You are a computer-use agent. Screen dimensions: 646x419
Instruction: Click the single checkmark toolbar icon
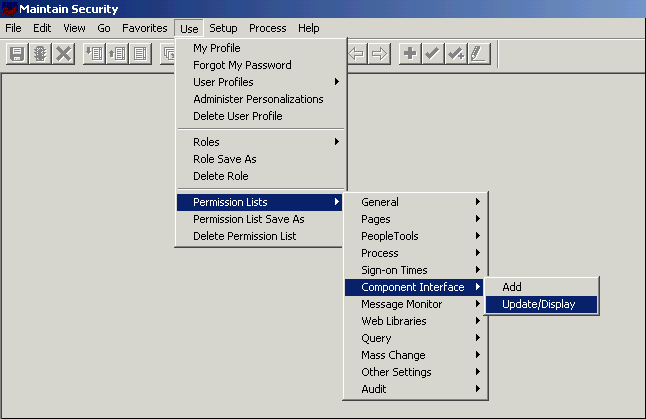pos(433,54)
